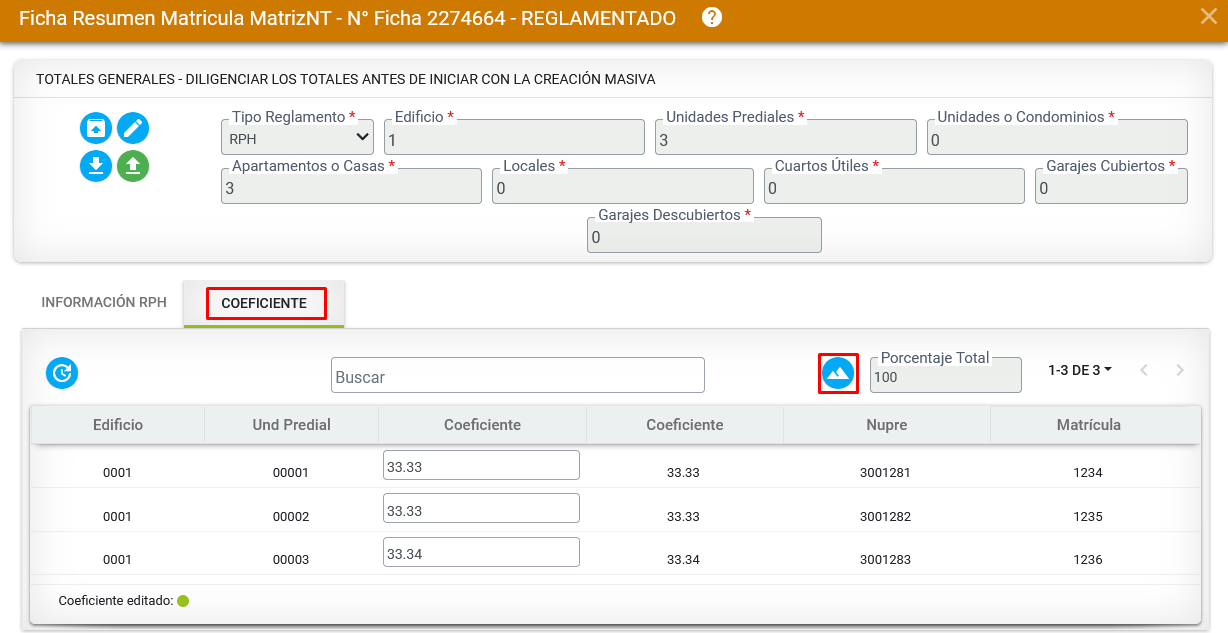
Task: Click the Und Predial cell 00002
Action: (291, 517)
